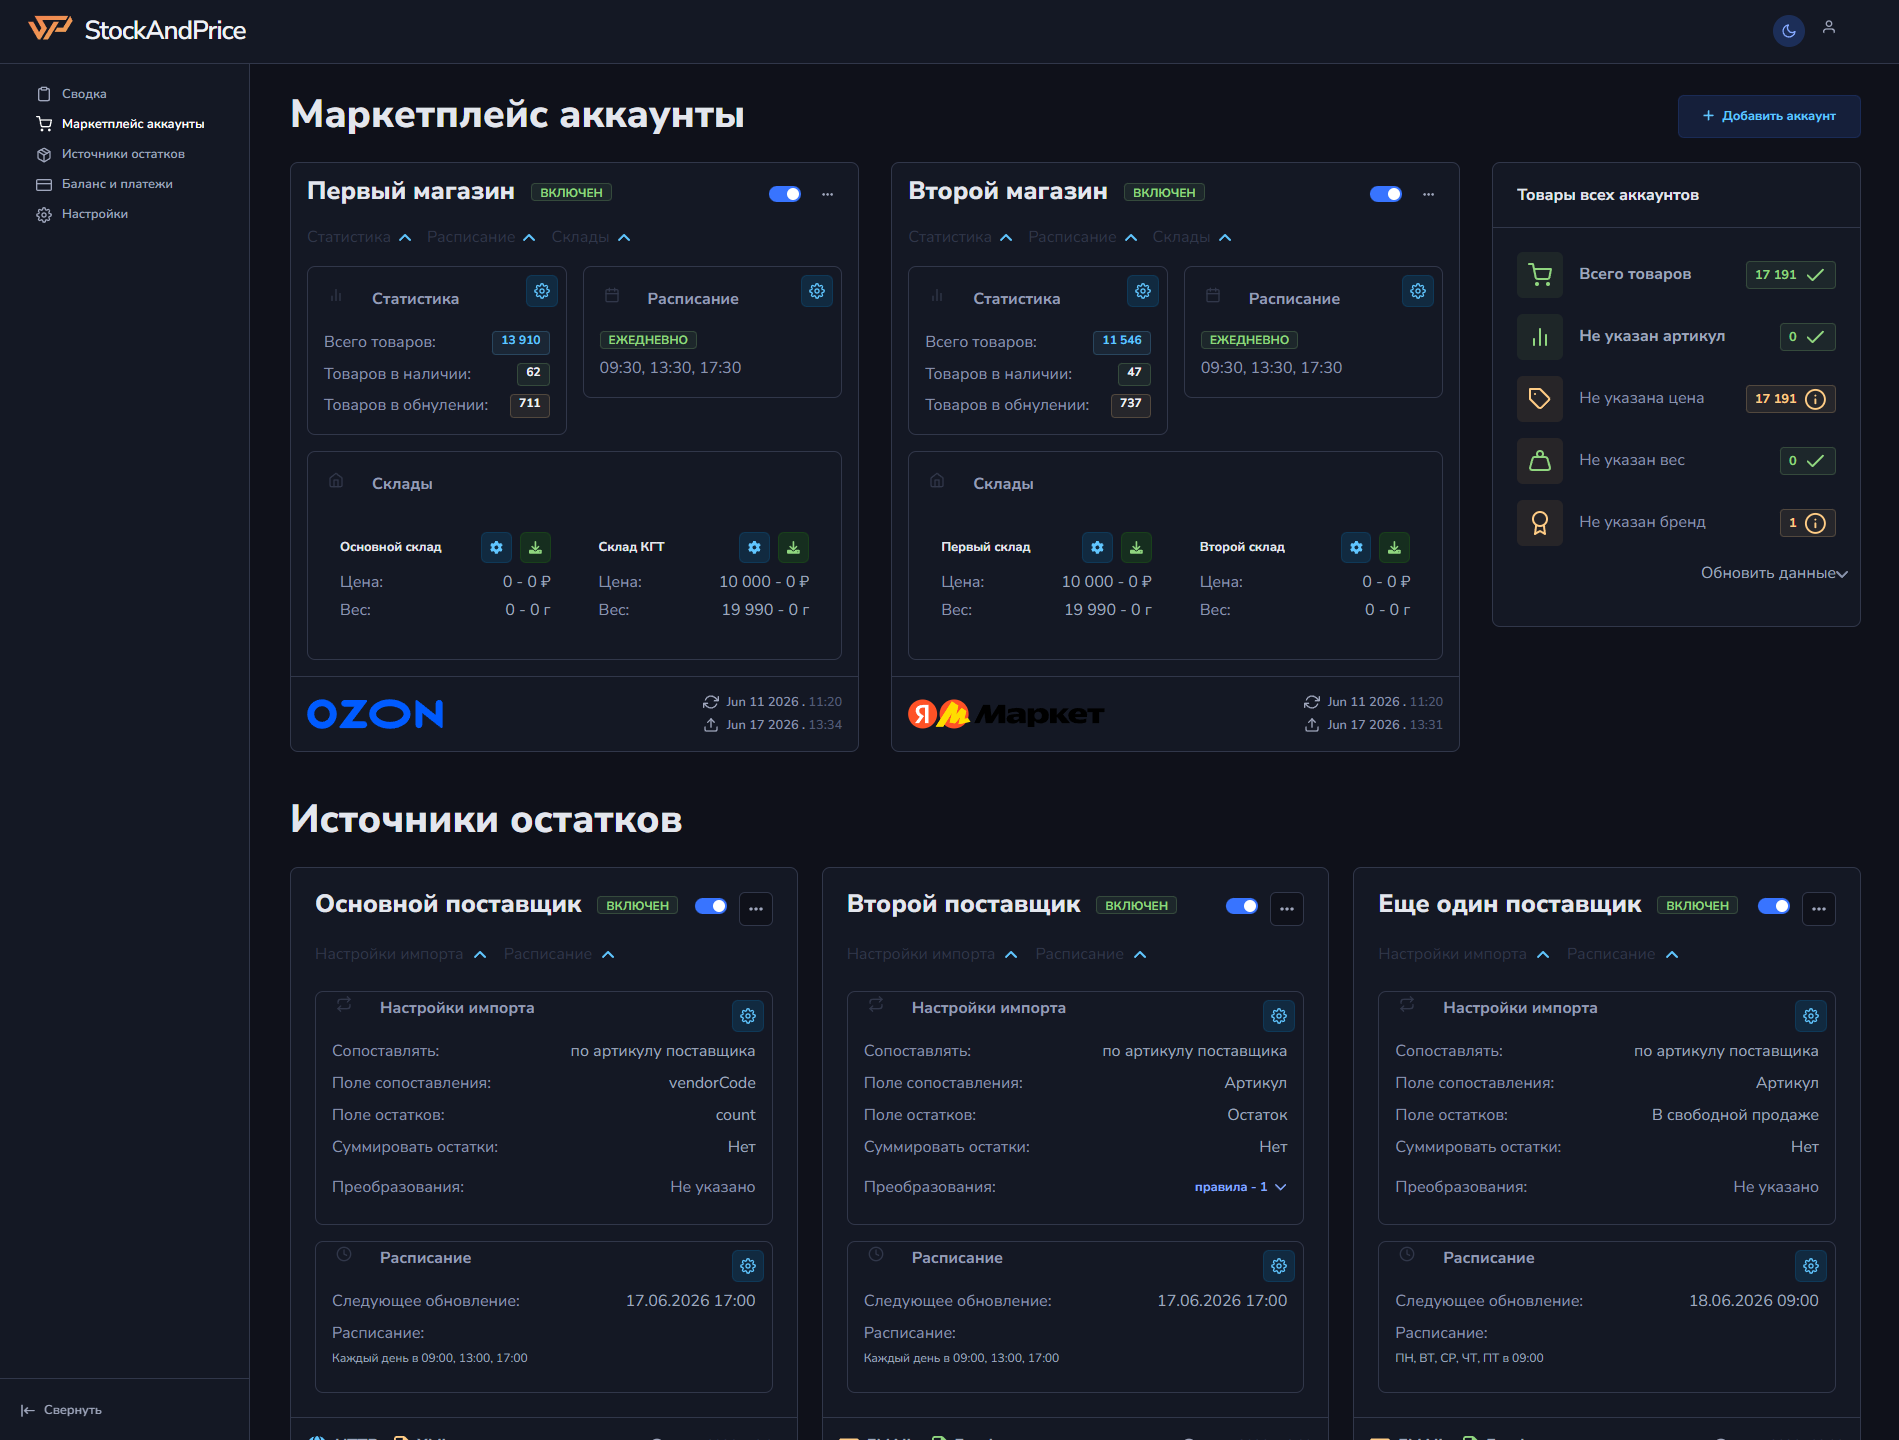1899x1440 pixels.
Task: Collapse Склады section in Второй магазин
Action: pos(1192,237)
